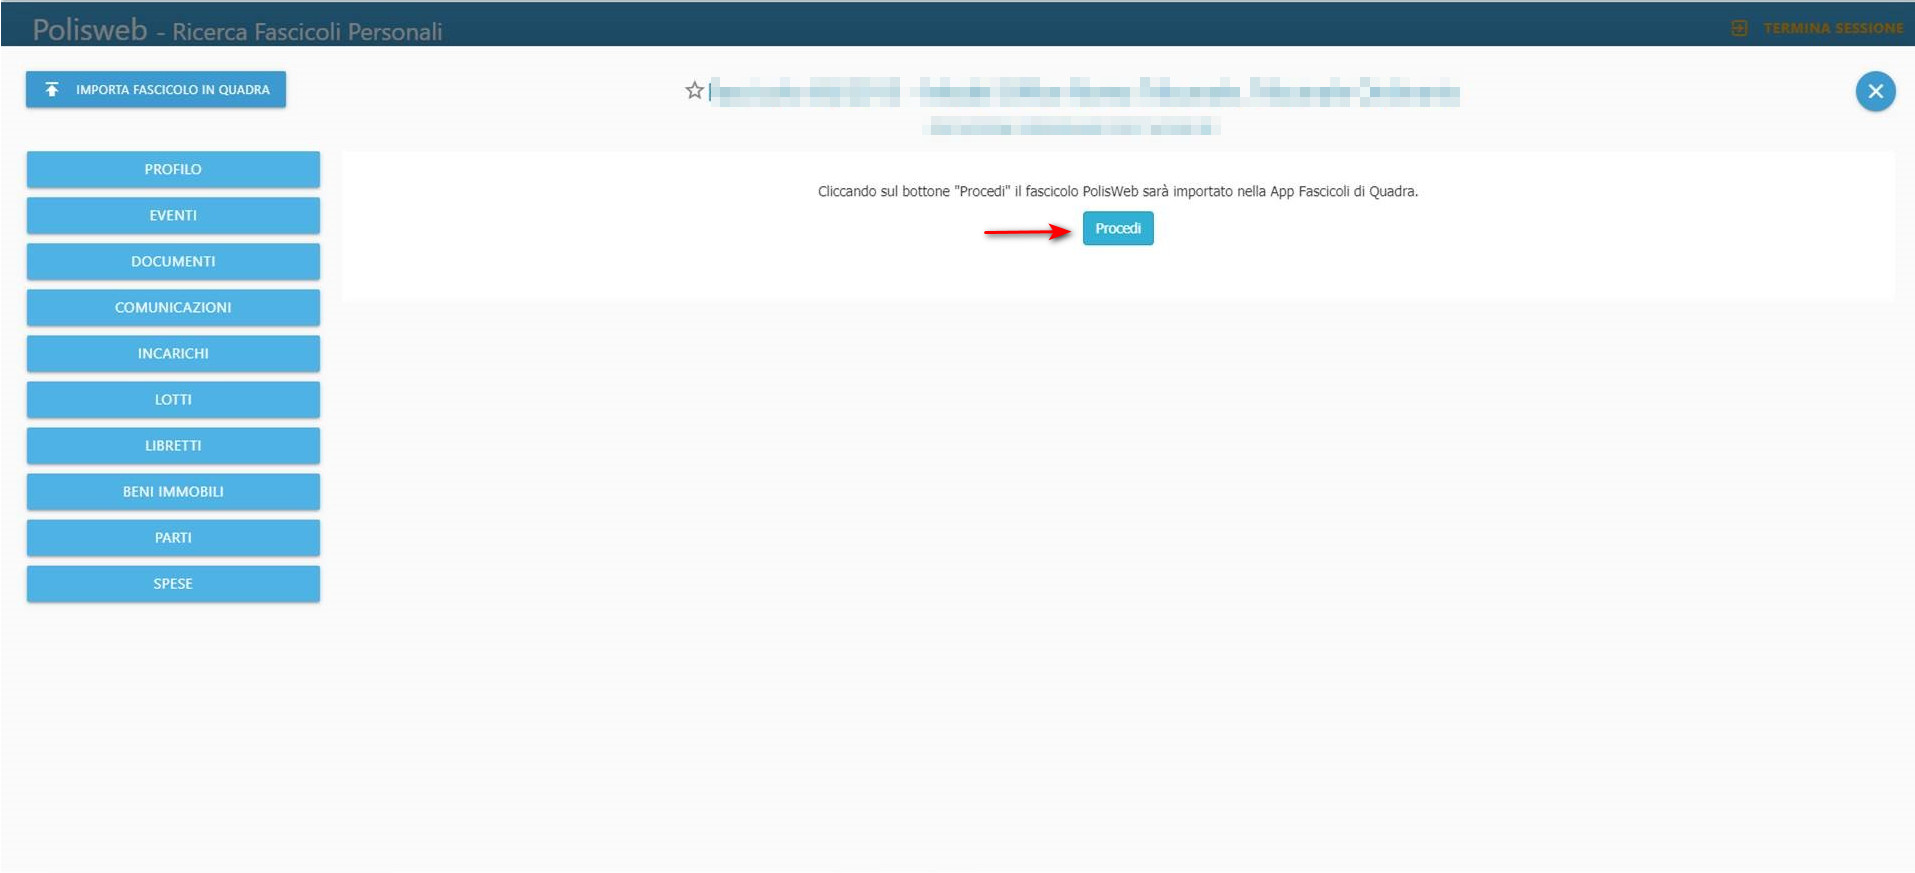Click the blurred fascicolo title next to the star
This screenshot has width=1915, height=873.
[x=1084, y=93]
